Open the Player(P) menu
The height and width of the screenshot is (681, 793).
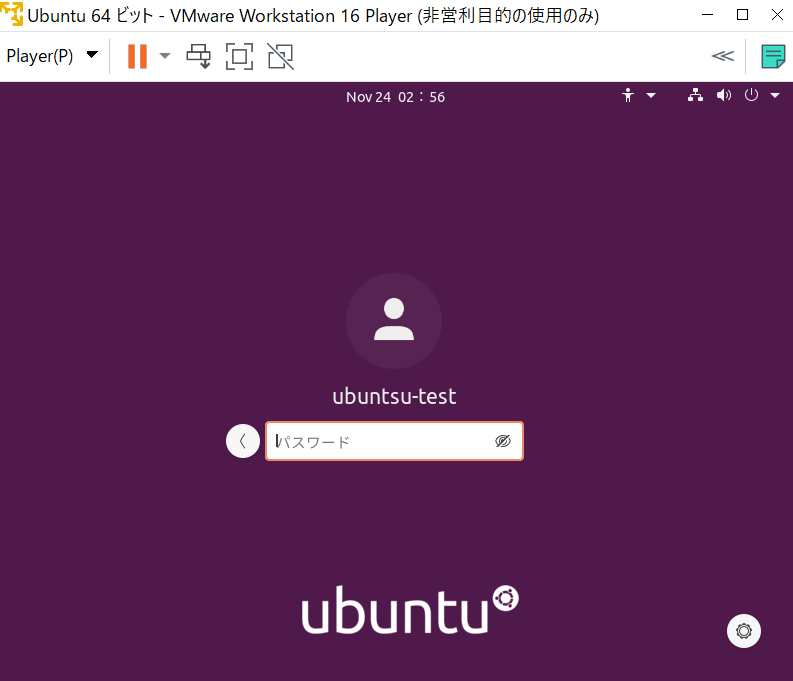[52, 56]
